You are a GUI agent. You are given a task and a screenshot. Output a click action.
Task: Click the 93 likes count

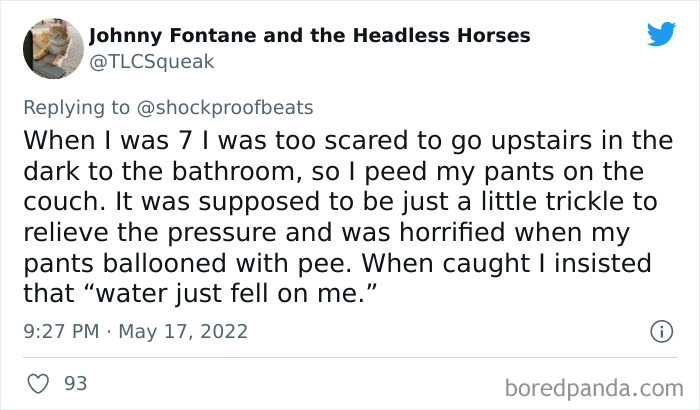pyautogui.click(x=75, y=383)
